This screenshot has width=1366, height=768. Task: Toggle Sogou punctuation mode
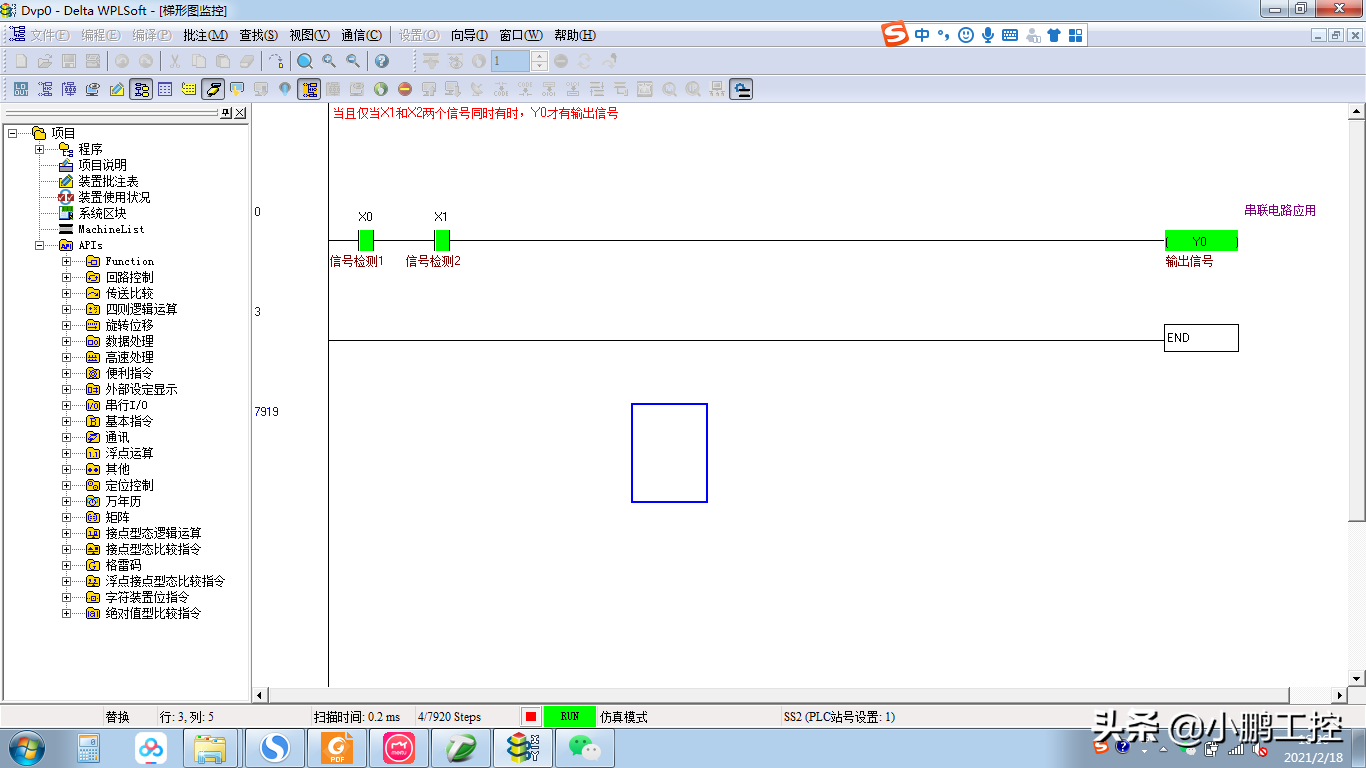pyautogui.click(x=944, y=35)
